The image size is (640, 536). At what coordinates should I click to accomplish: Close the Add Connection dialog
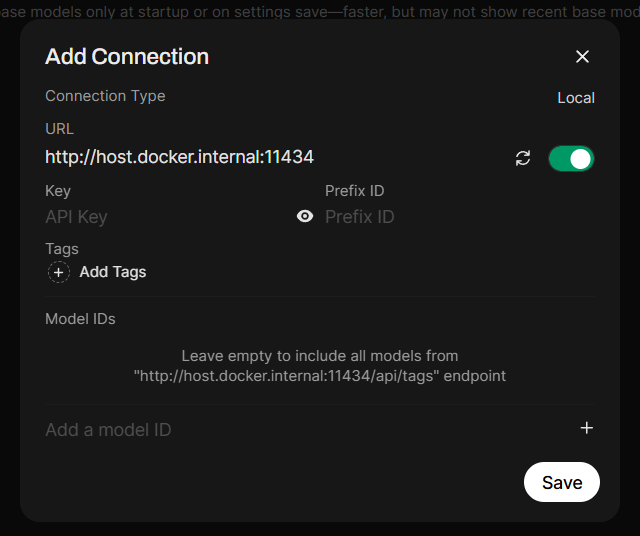[582, 57]
